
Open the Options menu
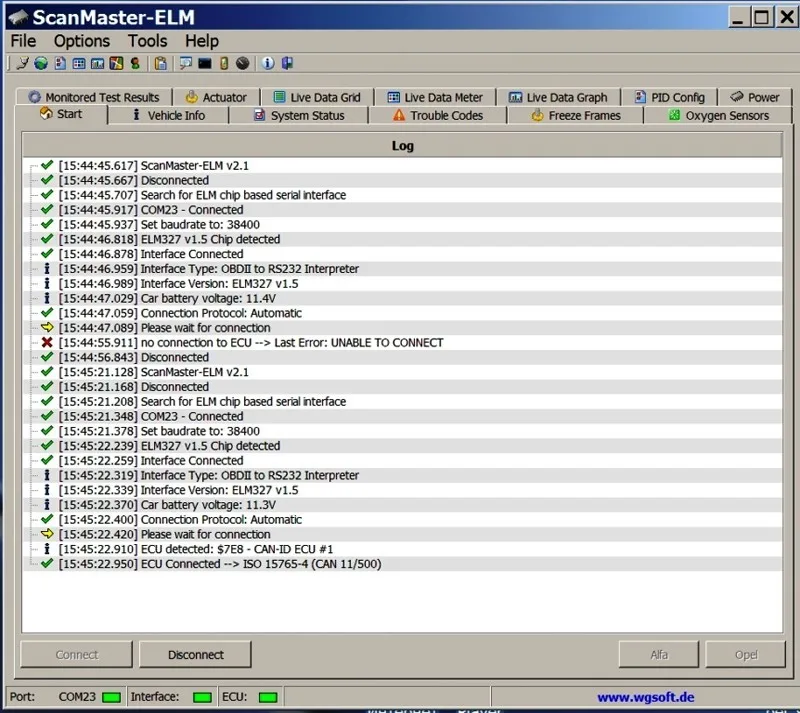pyautogui.click(x=82, y=41)
